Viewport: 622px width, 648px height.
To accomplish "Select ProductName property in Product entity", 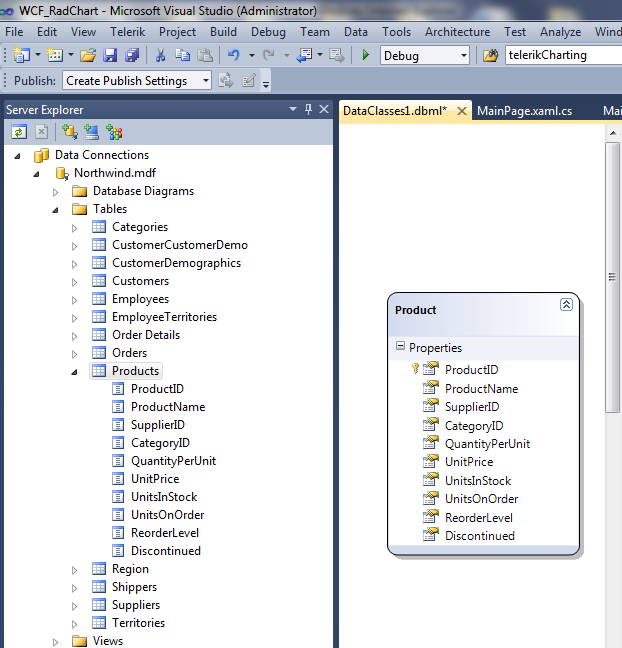I will (x=481, y=388).
